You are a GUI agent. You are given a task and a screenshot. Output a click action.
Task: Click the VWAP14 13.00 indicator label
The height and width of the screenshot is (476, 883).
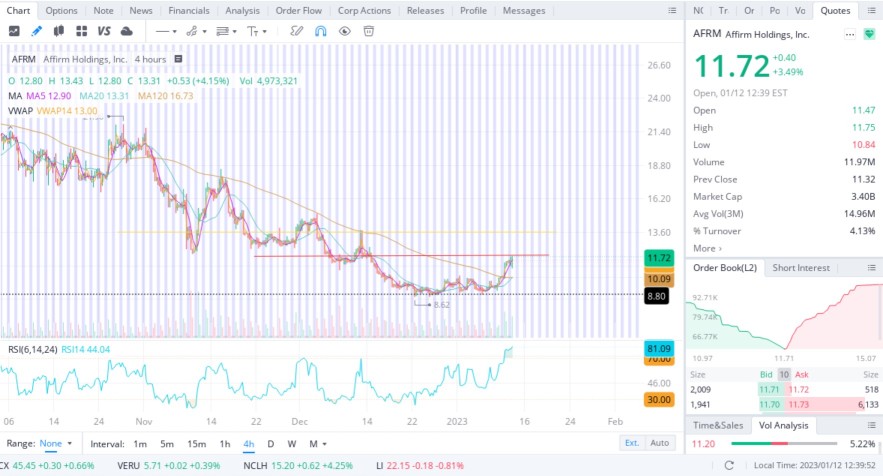tap(67, 111)
